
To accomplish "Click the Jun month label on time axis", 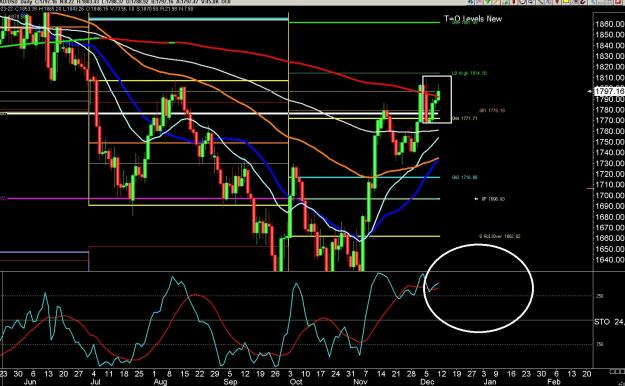I will coord(30,382).
